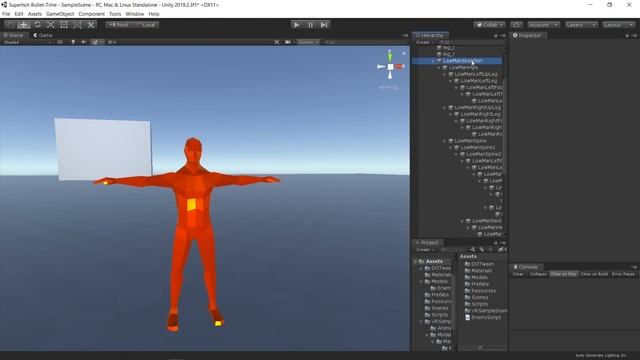The image size is (640, 360).
Task: Toggle Clear on Play in Console
Action: coord(563,274)
